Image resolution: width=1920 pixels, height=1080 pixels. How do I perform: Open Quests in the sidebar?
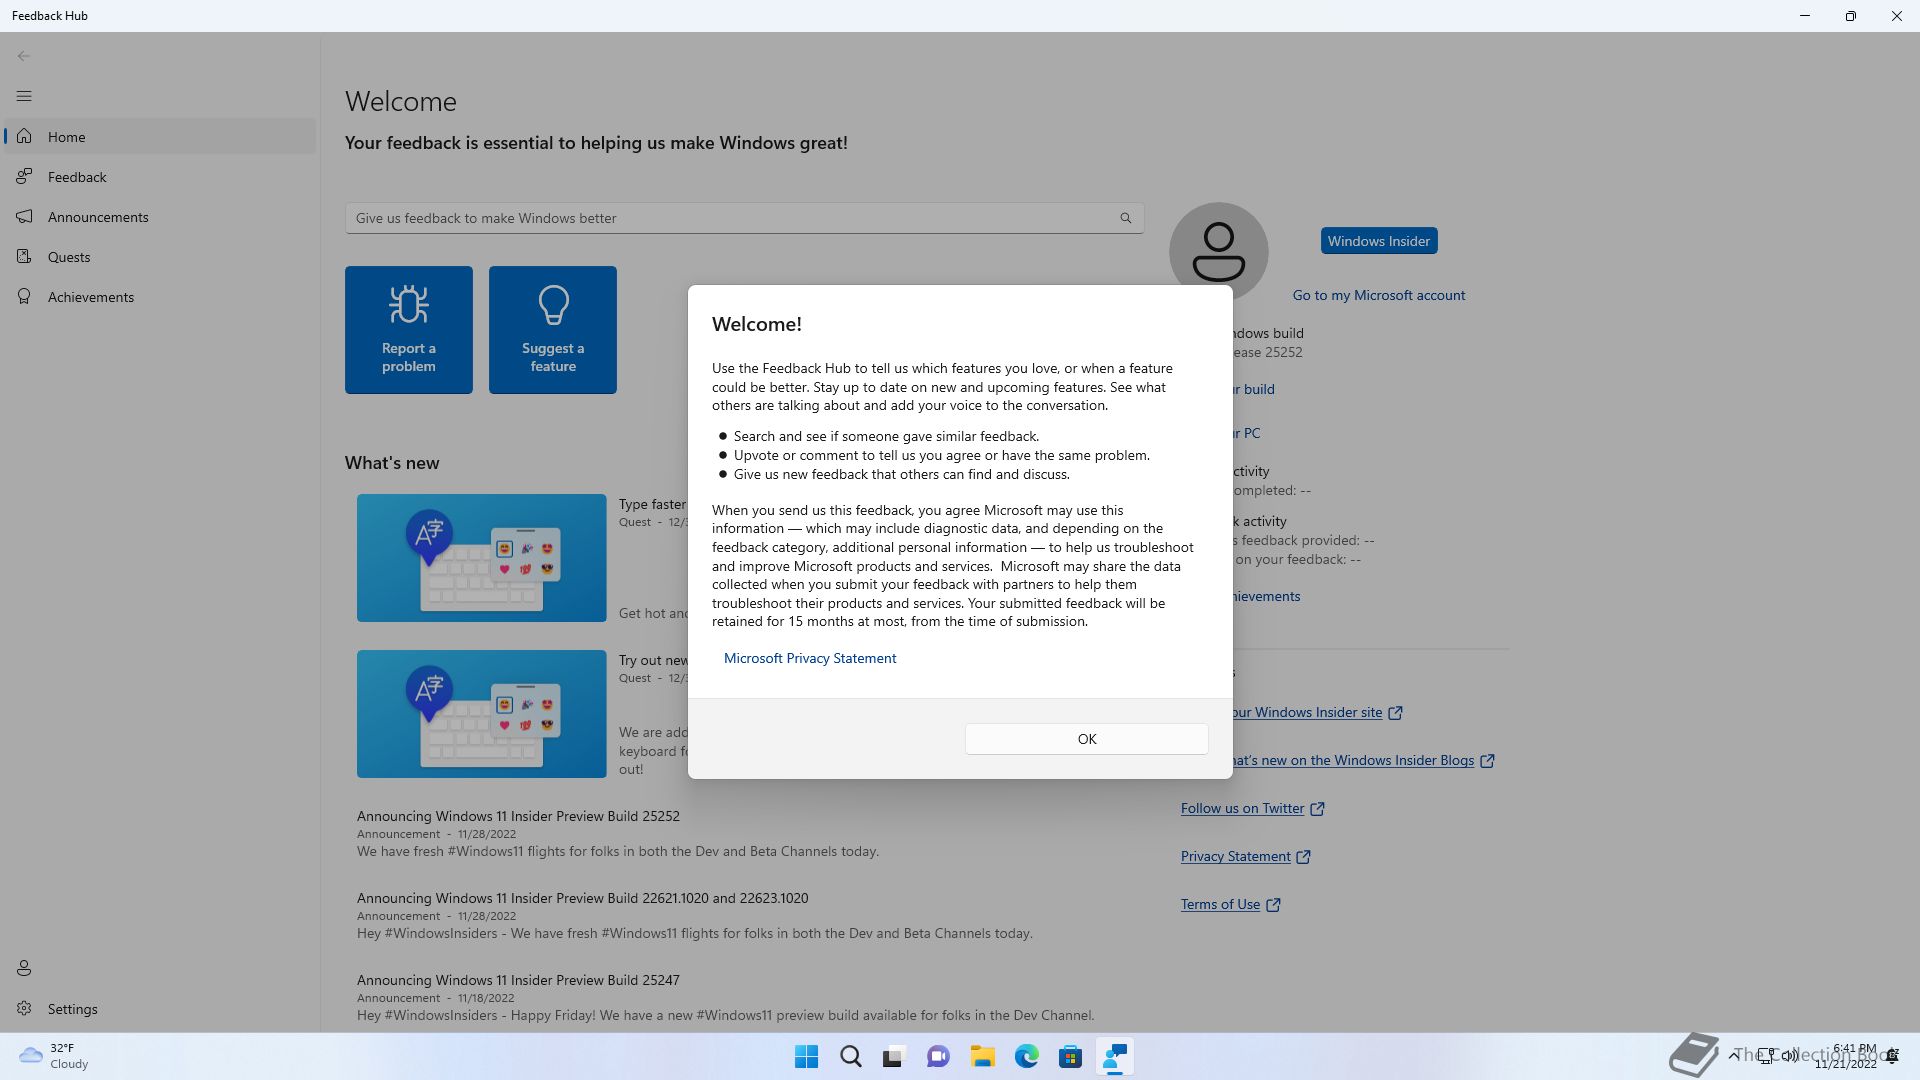point(160,257)
